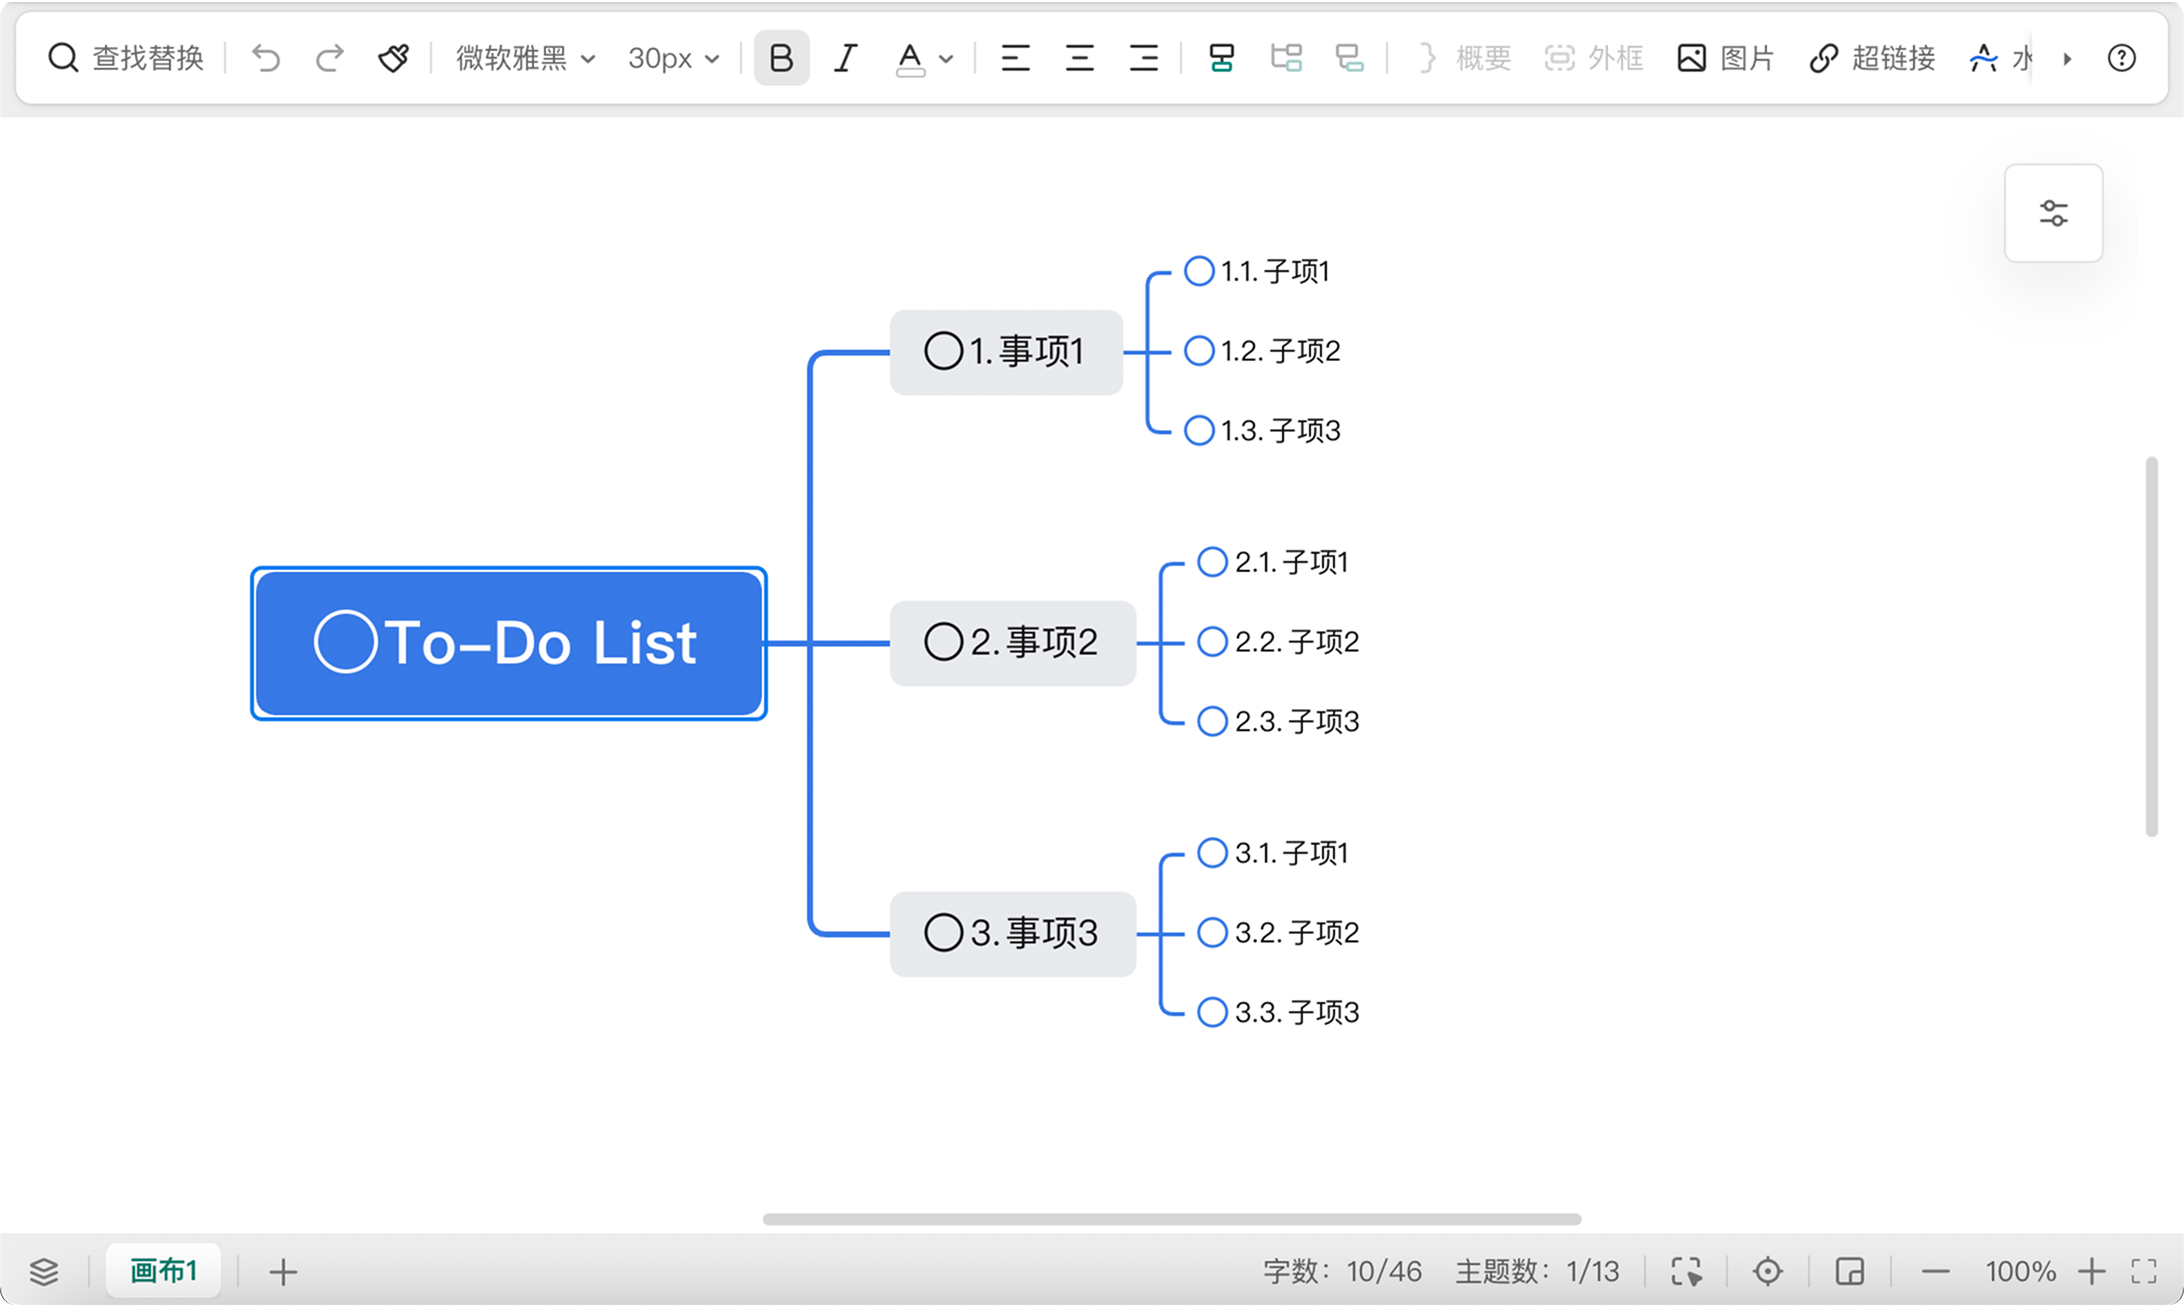Open the layers icon at bottom left
The image size is (2184, 1305).
click(x=44, y=1271)
